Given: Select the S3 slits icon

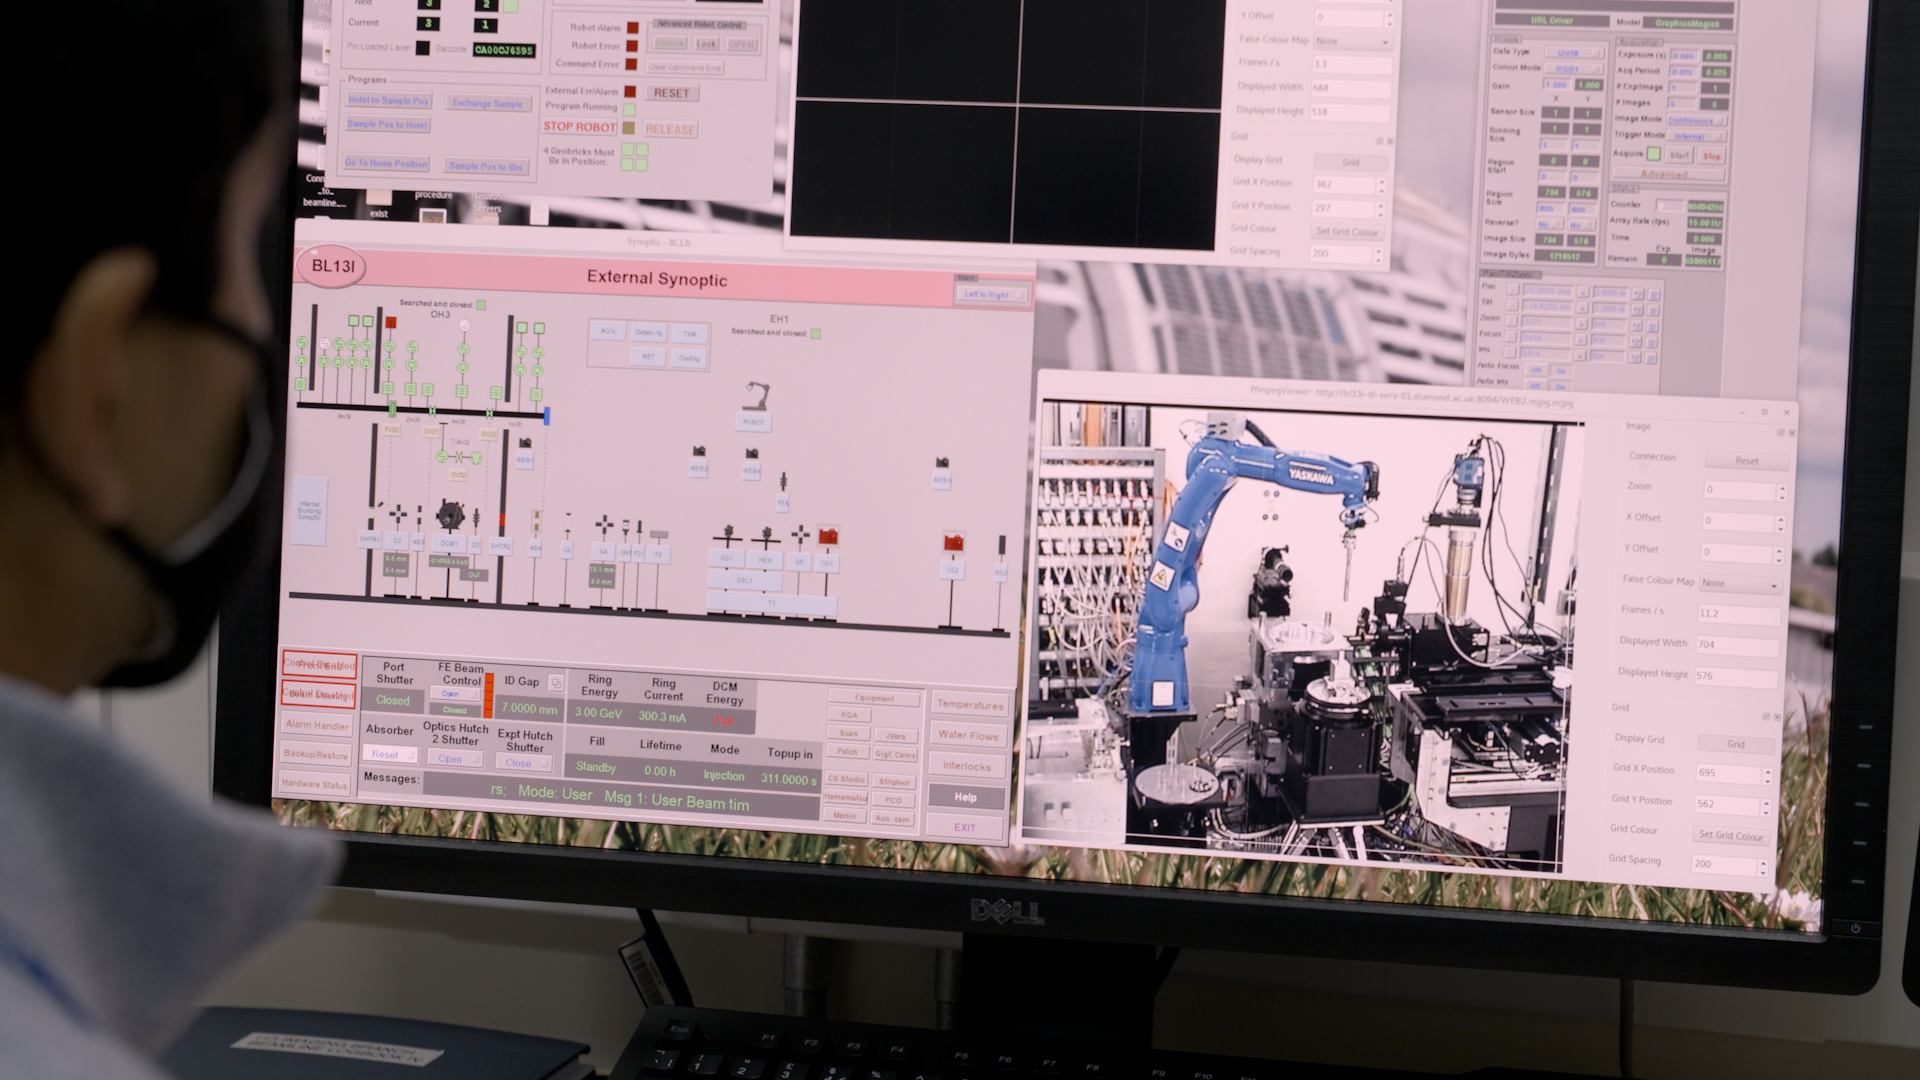Looking at the screenshot, I should [x=398, y=513].
